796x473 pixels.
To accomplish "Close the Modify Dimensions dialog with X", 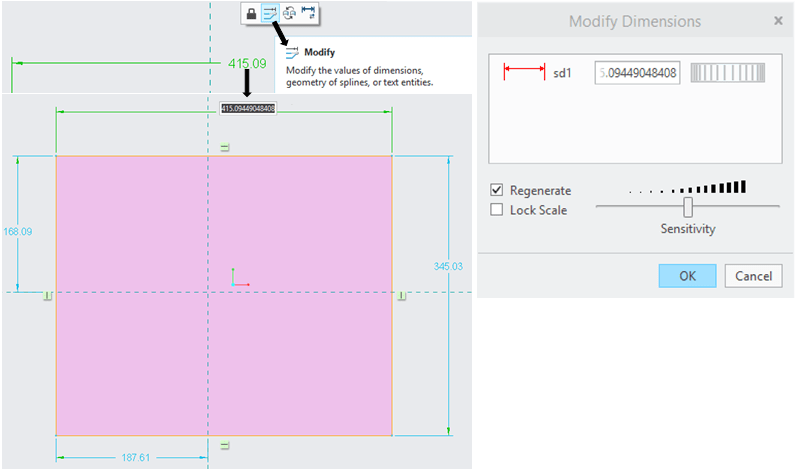I will 778,20.
